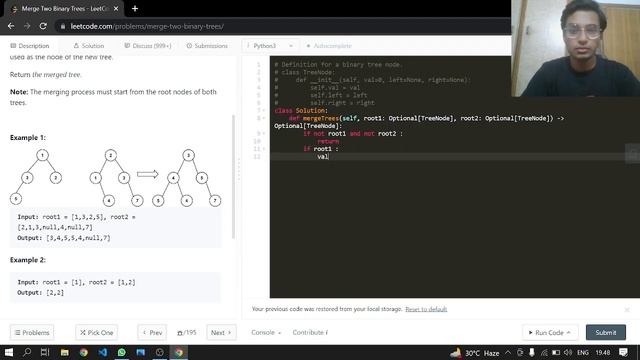Image resolution: width=640 pixels, height=360 pixels.
Task: Switch to the Solution tab
Action: click(89, 46)
